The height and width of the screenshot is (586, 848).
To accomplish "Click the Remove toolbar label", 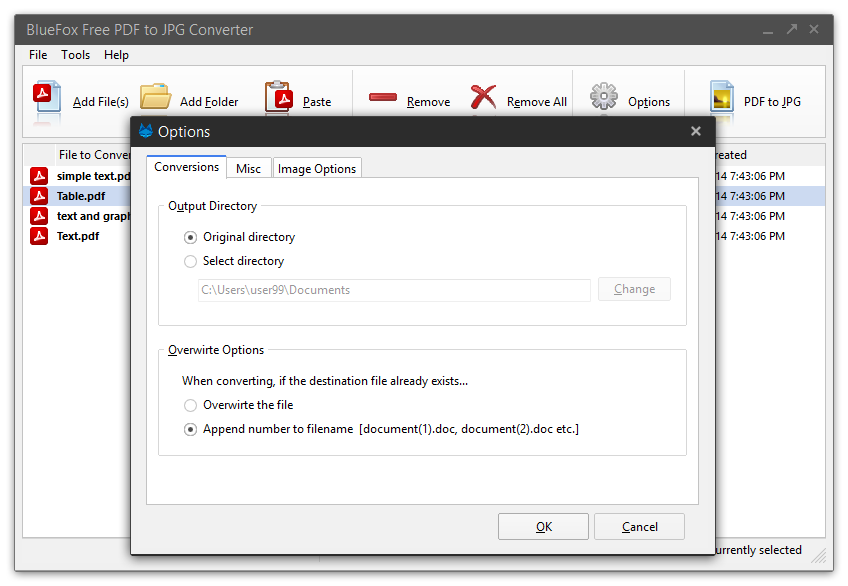I will (x=428, y=102).
